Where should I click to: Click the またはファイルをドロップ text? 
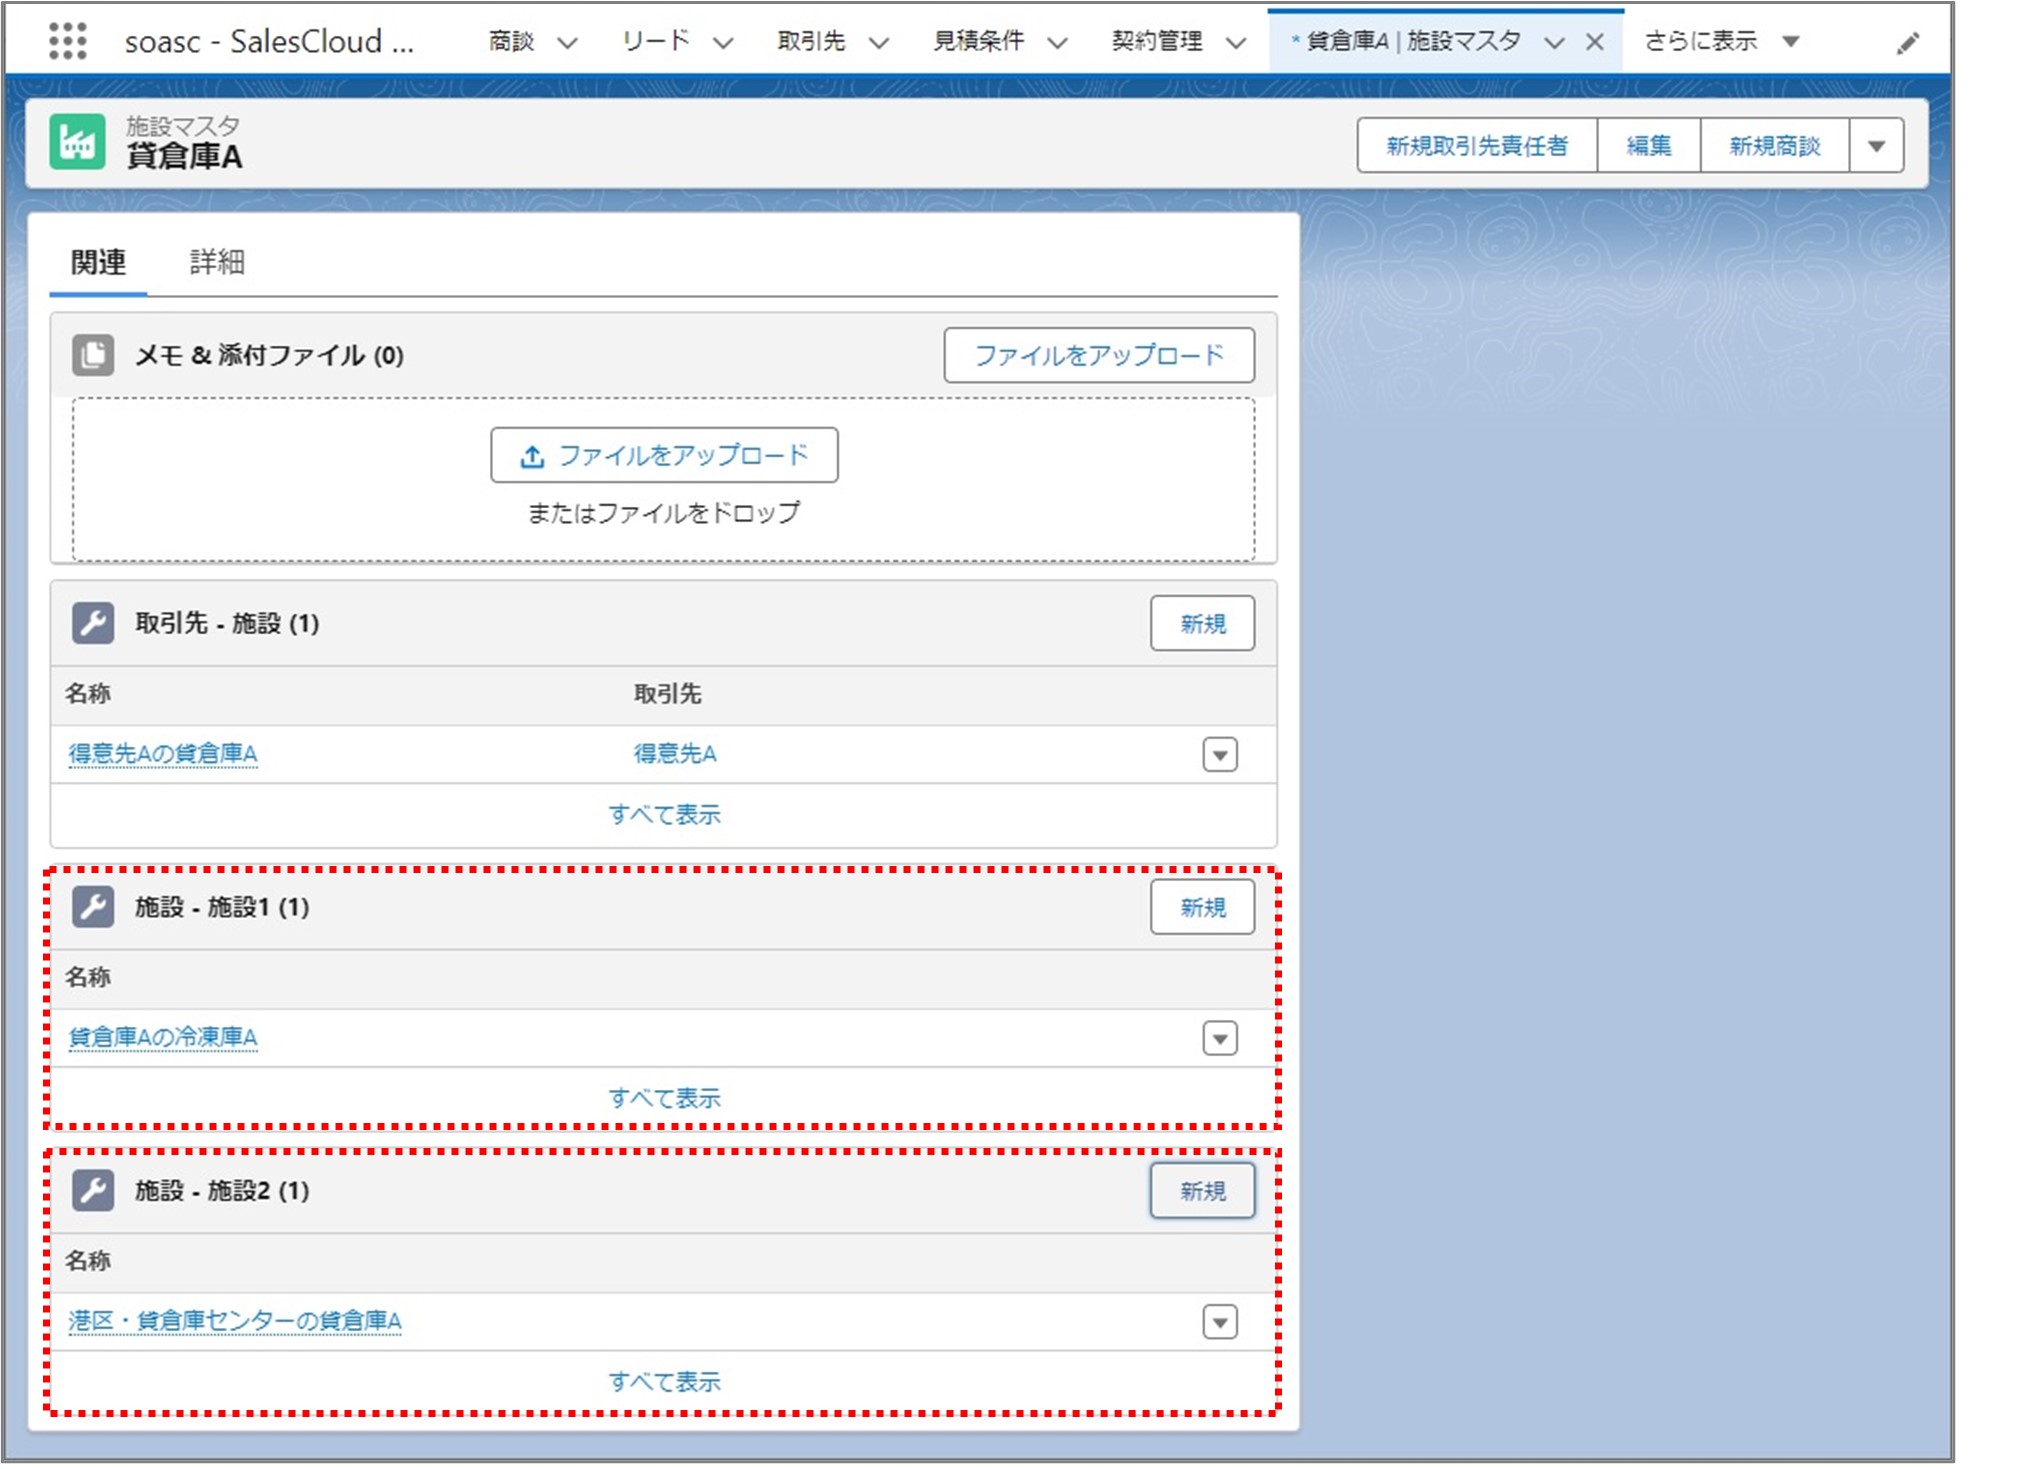tap(664, 513)
